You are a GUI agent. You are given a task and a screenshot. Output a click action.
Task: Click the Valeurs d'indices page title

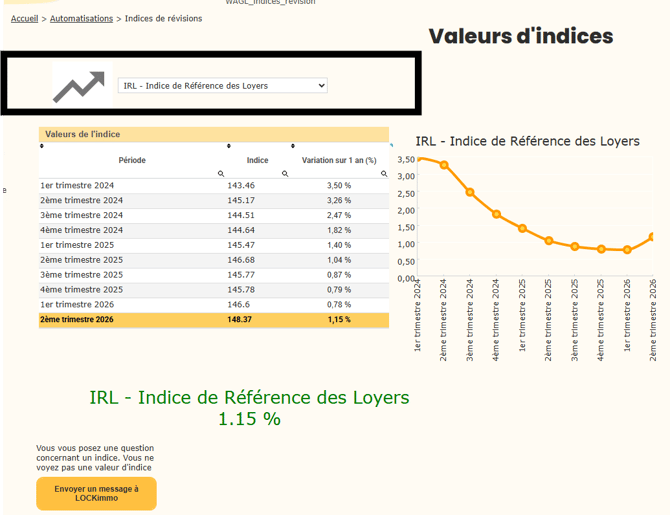[521, 36]
